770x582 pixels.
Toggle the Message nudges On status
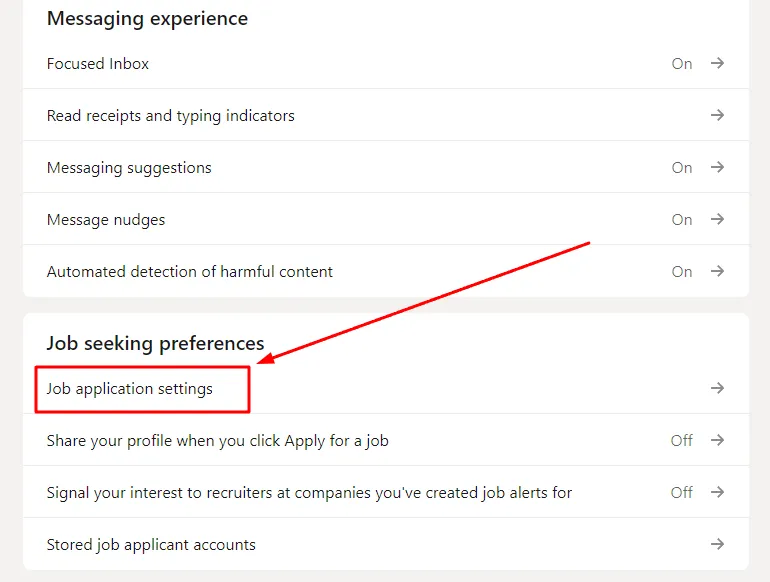pyautogui.click(x=682, y=219)
